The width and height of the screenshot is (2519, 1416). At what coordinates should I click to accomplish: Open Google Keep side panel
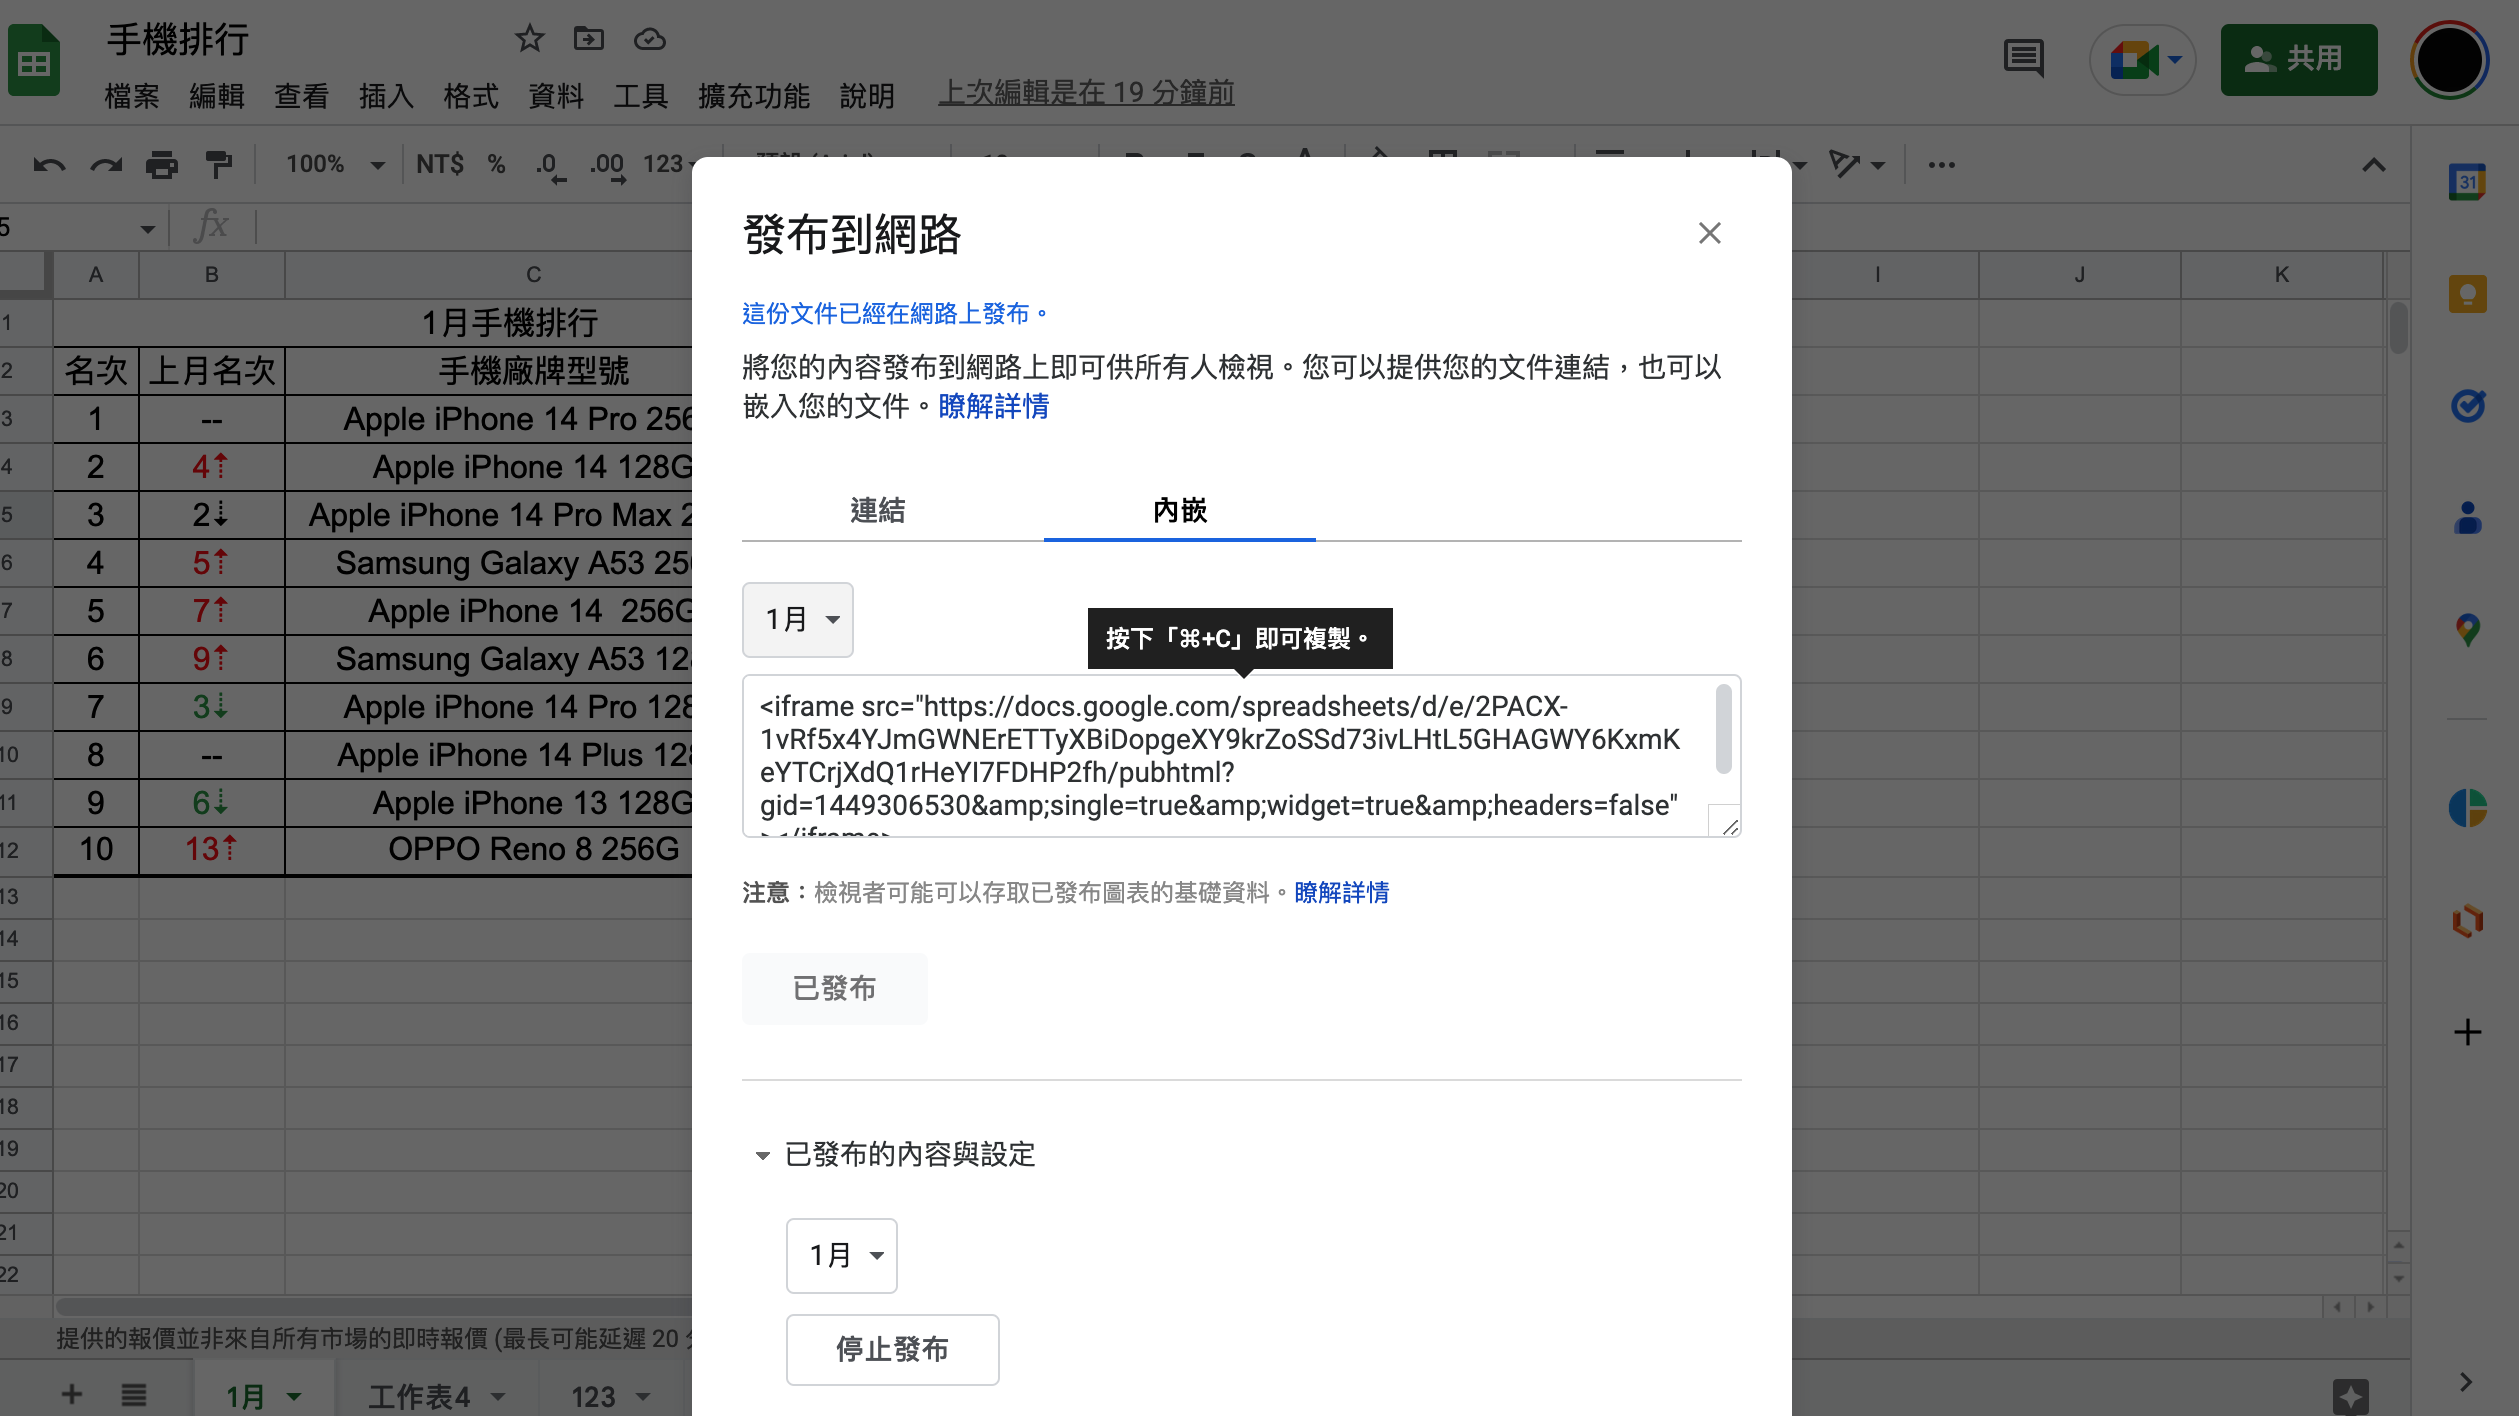[2467, 294]
